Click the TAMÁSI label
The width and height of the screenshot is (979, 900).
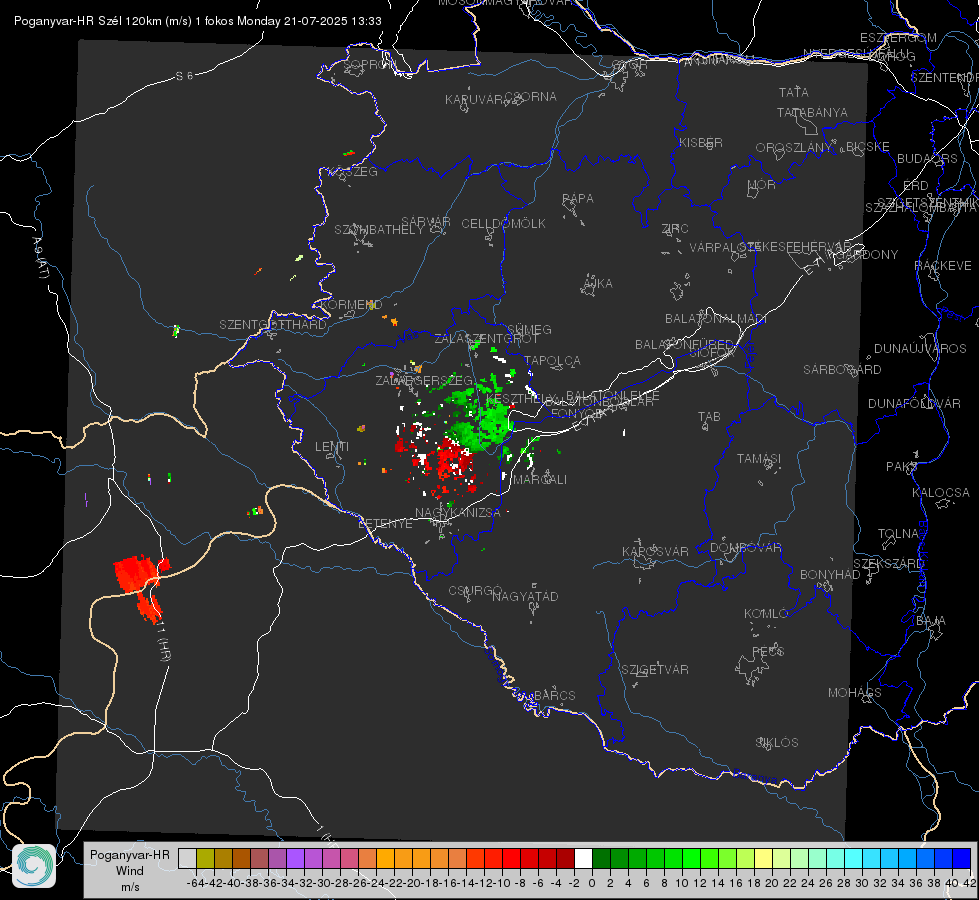(759, 458)
